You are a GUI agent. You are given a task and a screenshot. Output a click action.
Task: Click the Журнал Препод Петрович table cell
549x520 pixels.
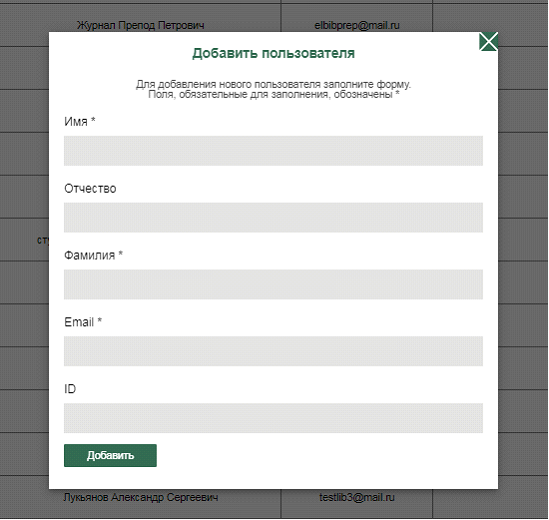(140, 25)
